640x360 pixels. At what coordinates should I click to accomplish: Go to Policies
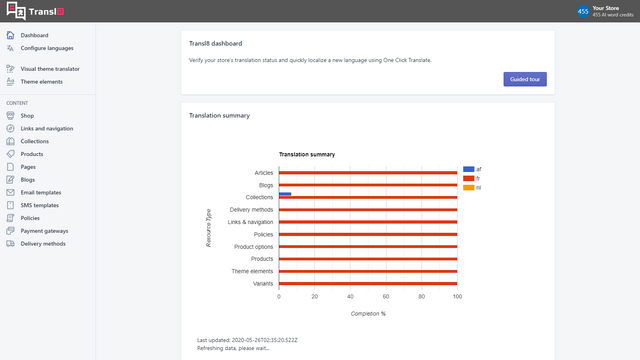30,218
